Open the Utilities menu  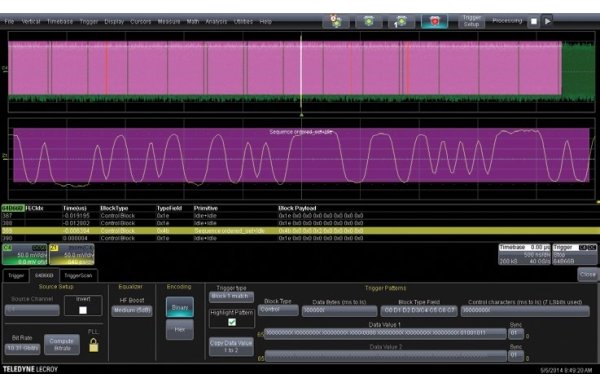pyautogui.click(x=243, y=21)
